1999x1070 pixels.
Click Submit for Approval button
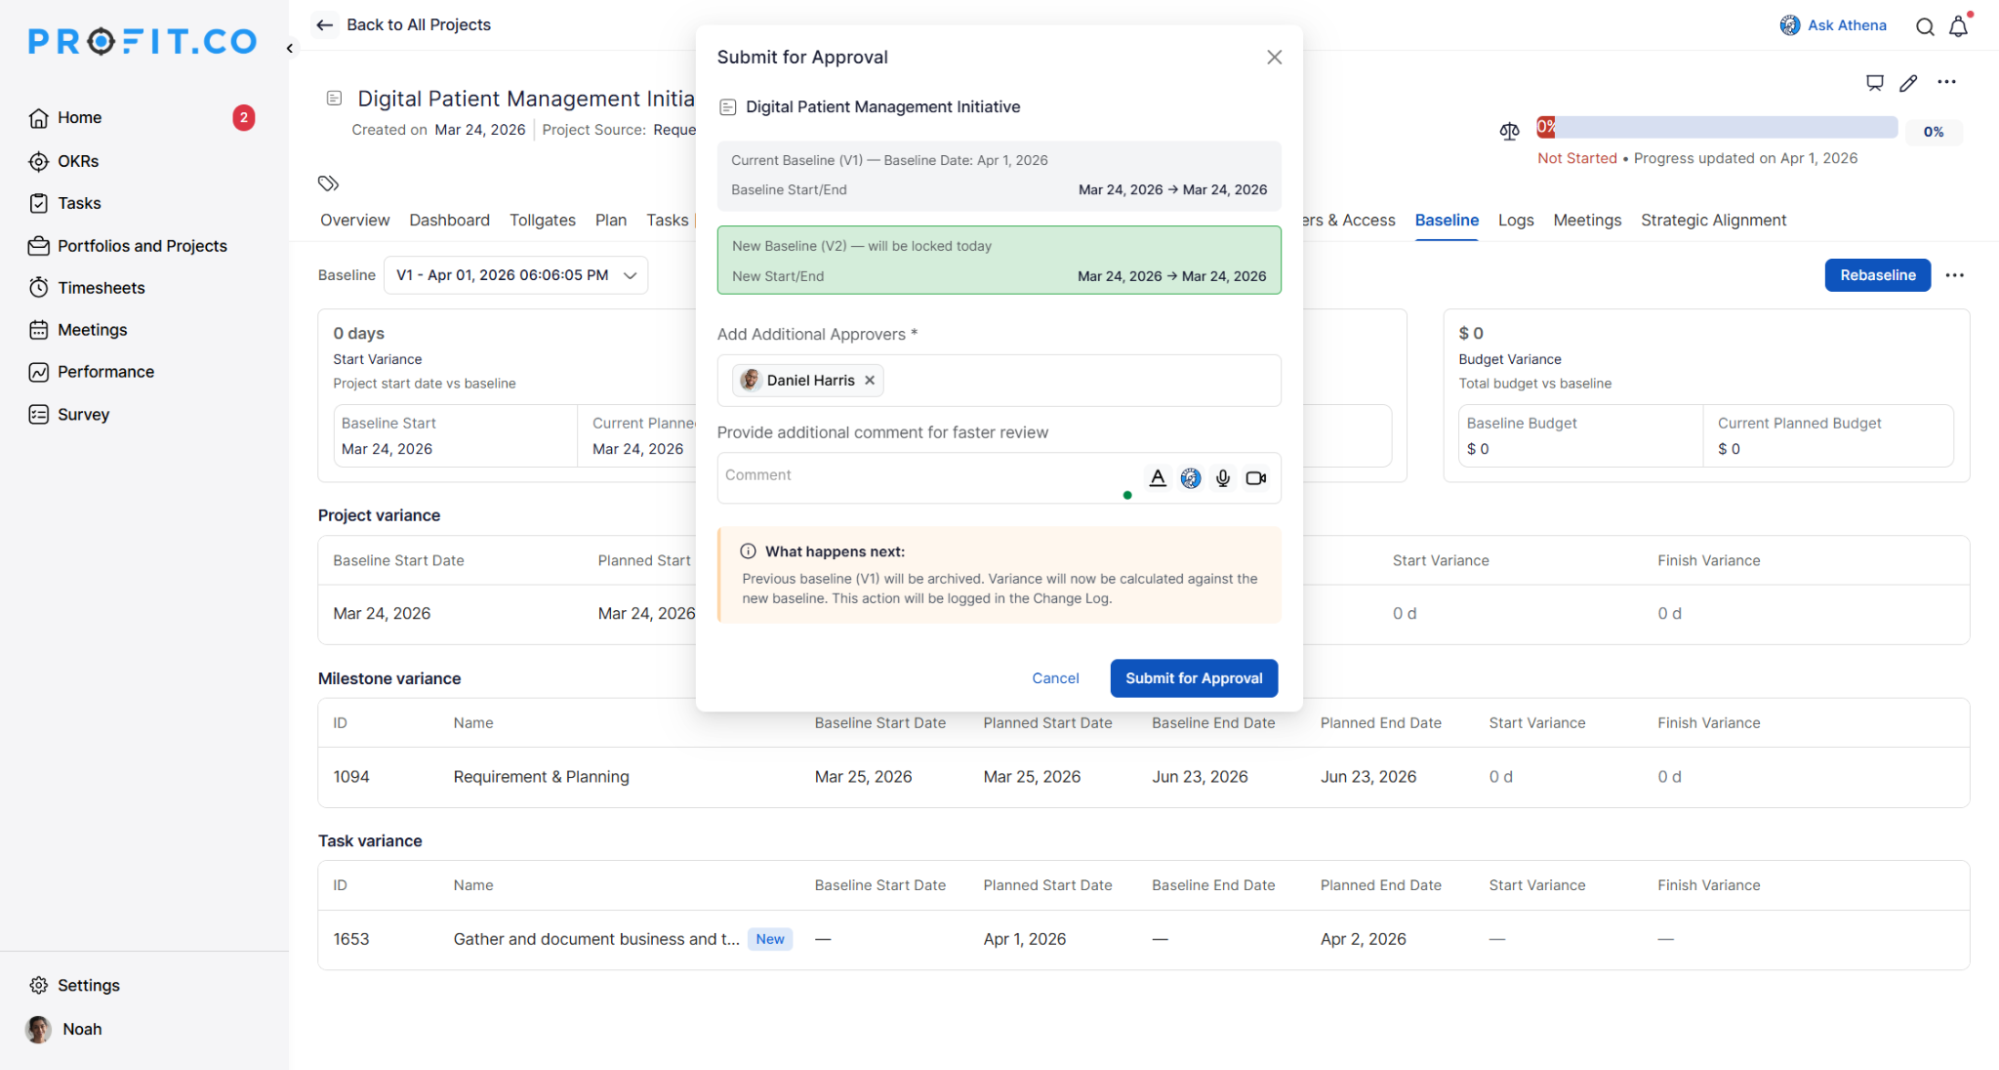tap(1193, 678)
